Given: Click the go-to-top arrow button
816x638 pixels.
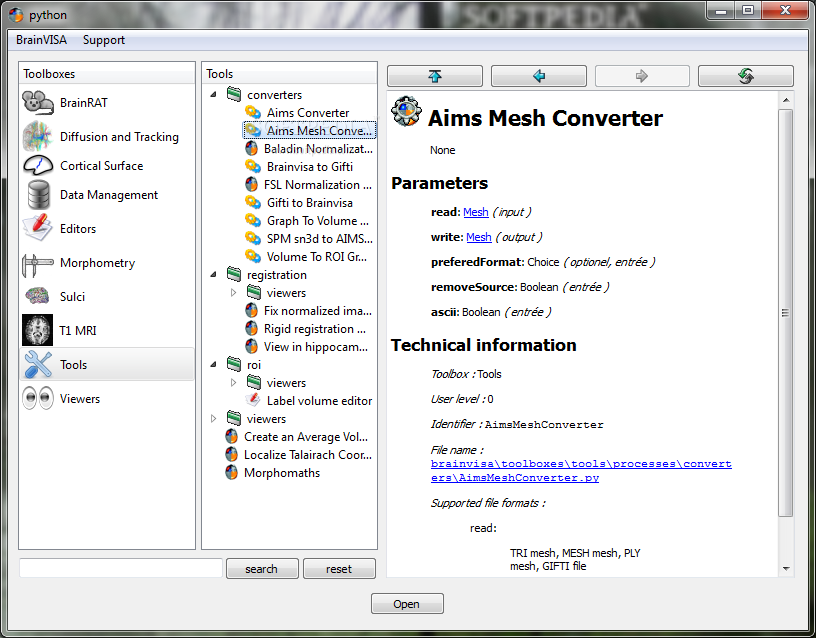Looking at the screenshot, I should pyautogui.click(x=435, y=76).
